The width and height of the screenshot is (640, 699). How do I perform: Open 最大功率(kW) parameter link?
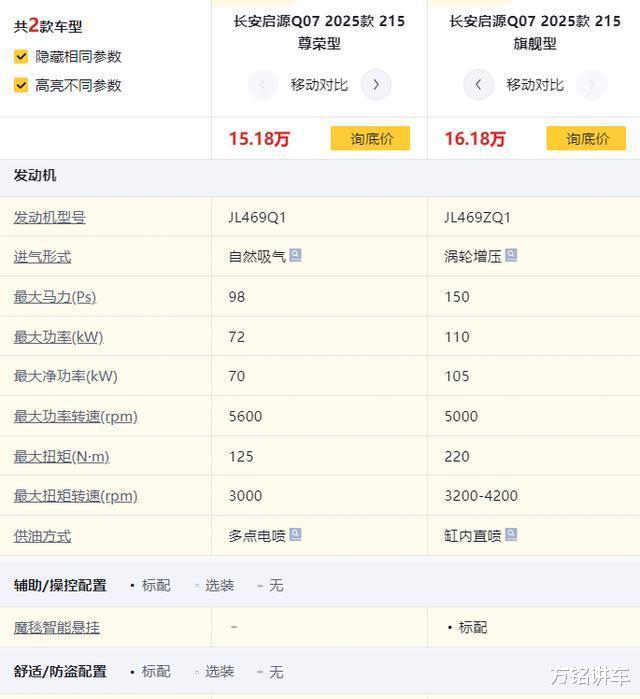point(58,337)
